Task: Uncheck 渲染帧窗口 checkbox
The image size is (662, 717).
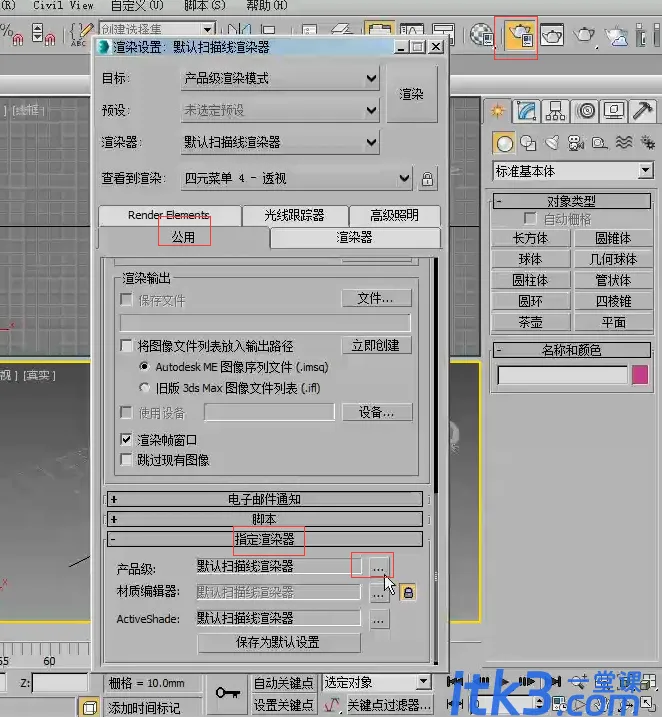Action: click(x=126, y=439)
